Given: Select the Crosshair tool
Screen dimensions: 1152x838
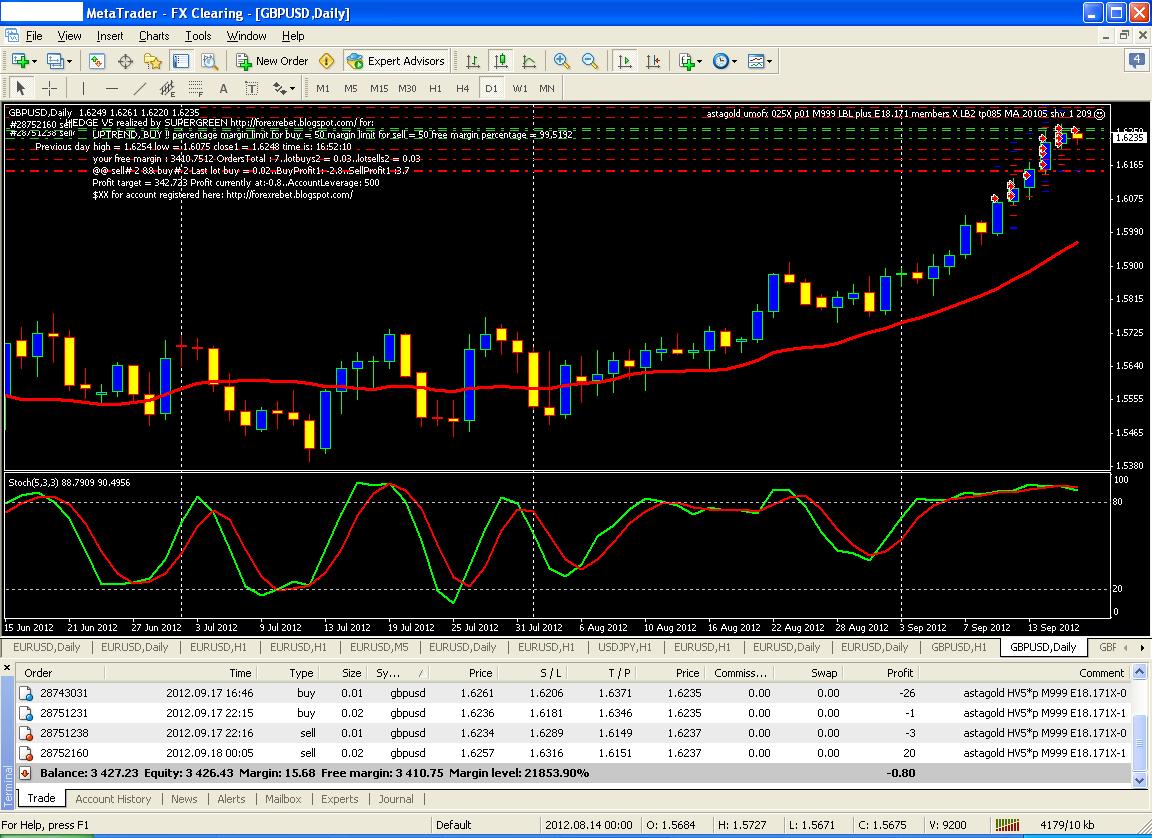Looking at the screenshot, I should tap(49, 88).
